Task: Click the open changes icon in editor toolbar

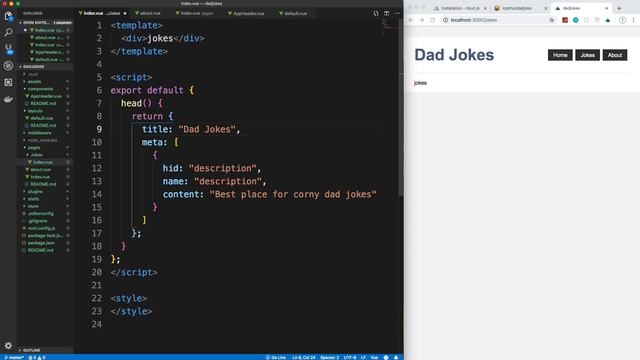Action: click(x=376, y=13)
